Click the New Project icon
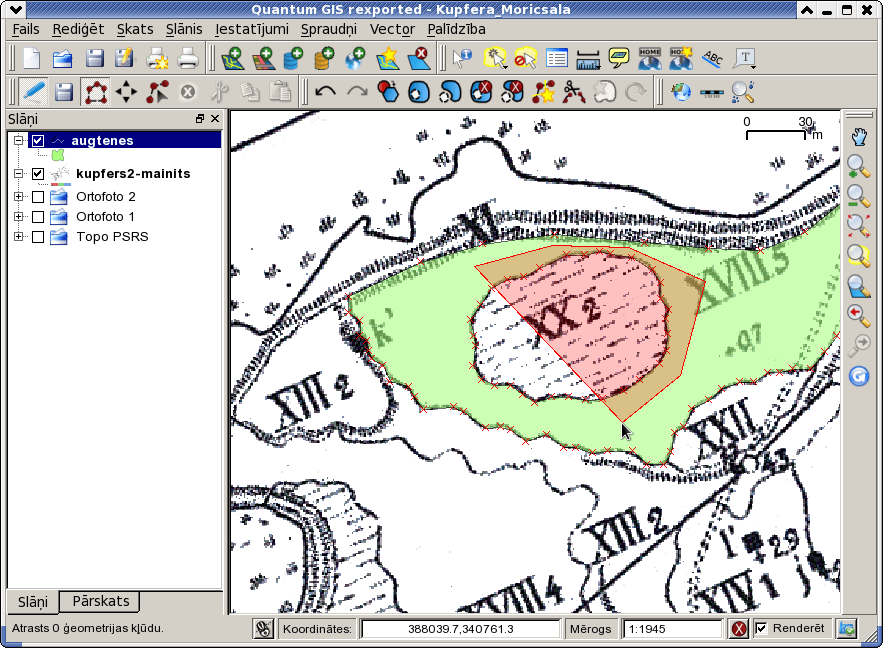 click(x=32, y=58)
